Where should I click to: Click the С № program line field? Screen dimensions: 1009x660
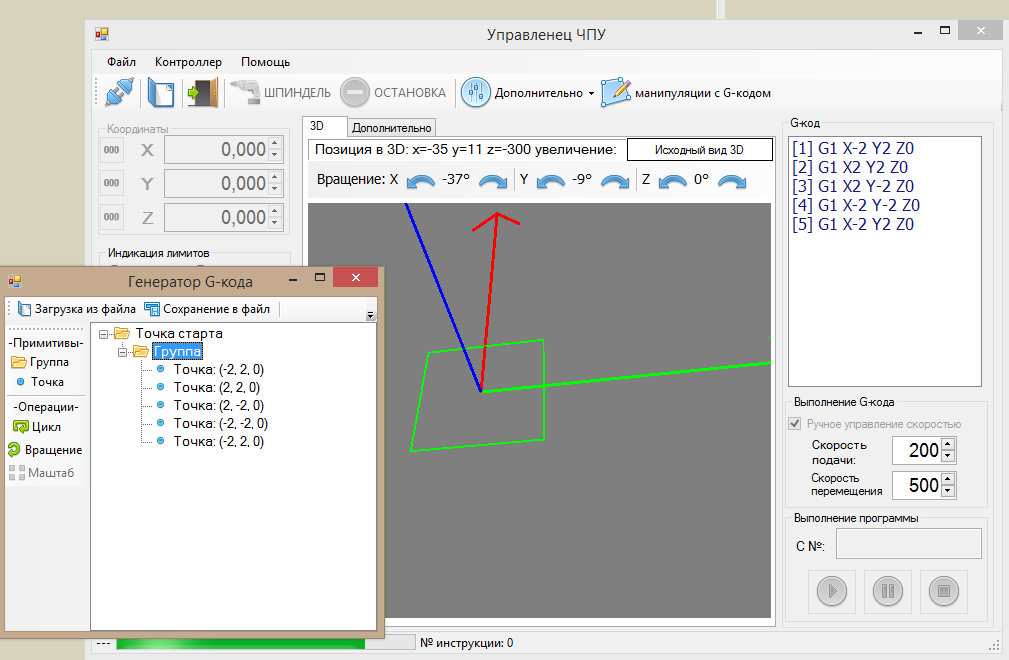[x=909, y=544]
